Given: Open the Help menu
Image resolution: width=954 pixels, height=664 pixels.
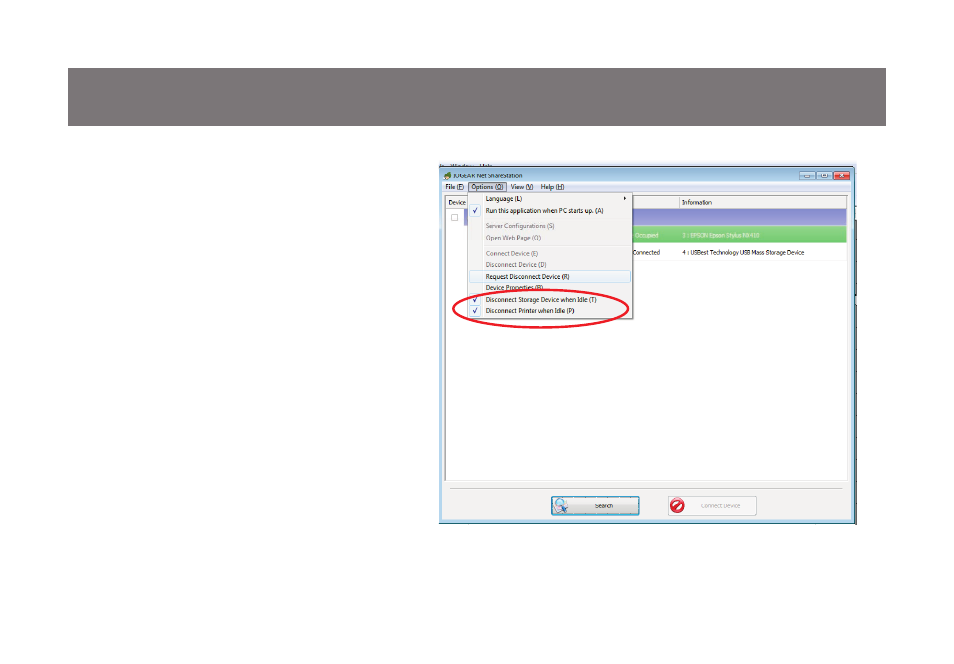Looking at the screenshot, I should tap(552, 187).
